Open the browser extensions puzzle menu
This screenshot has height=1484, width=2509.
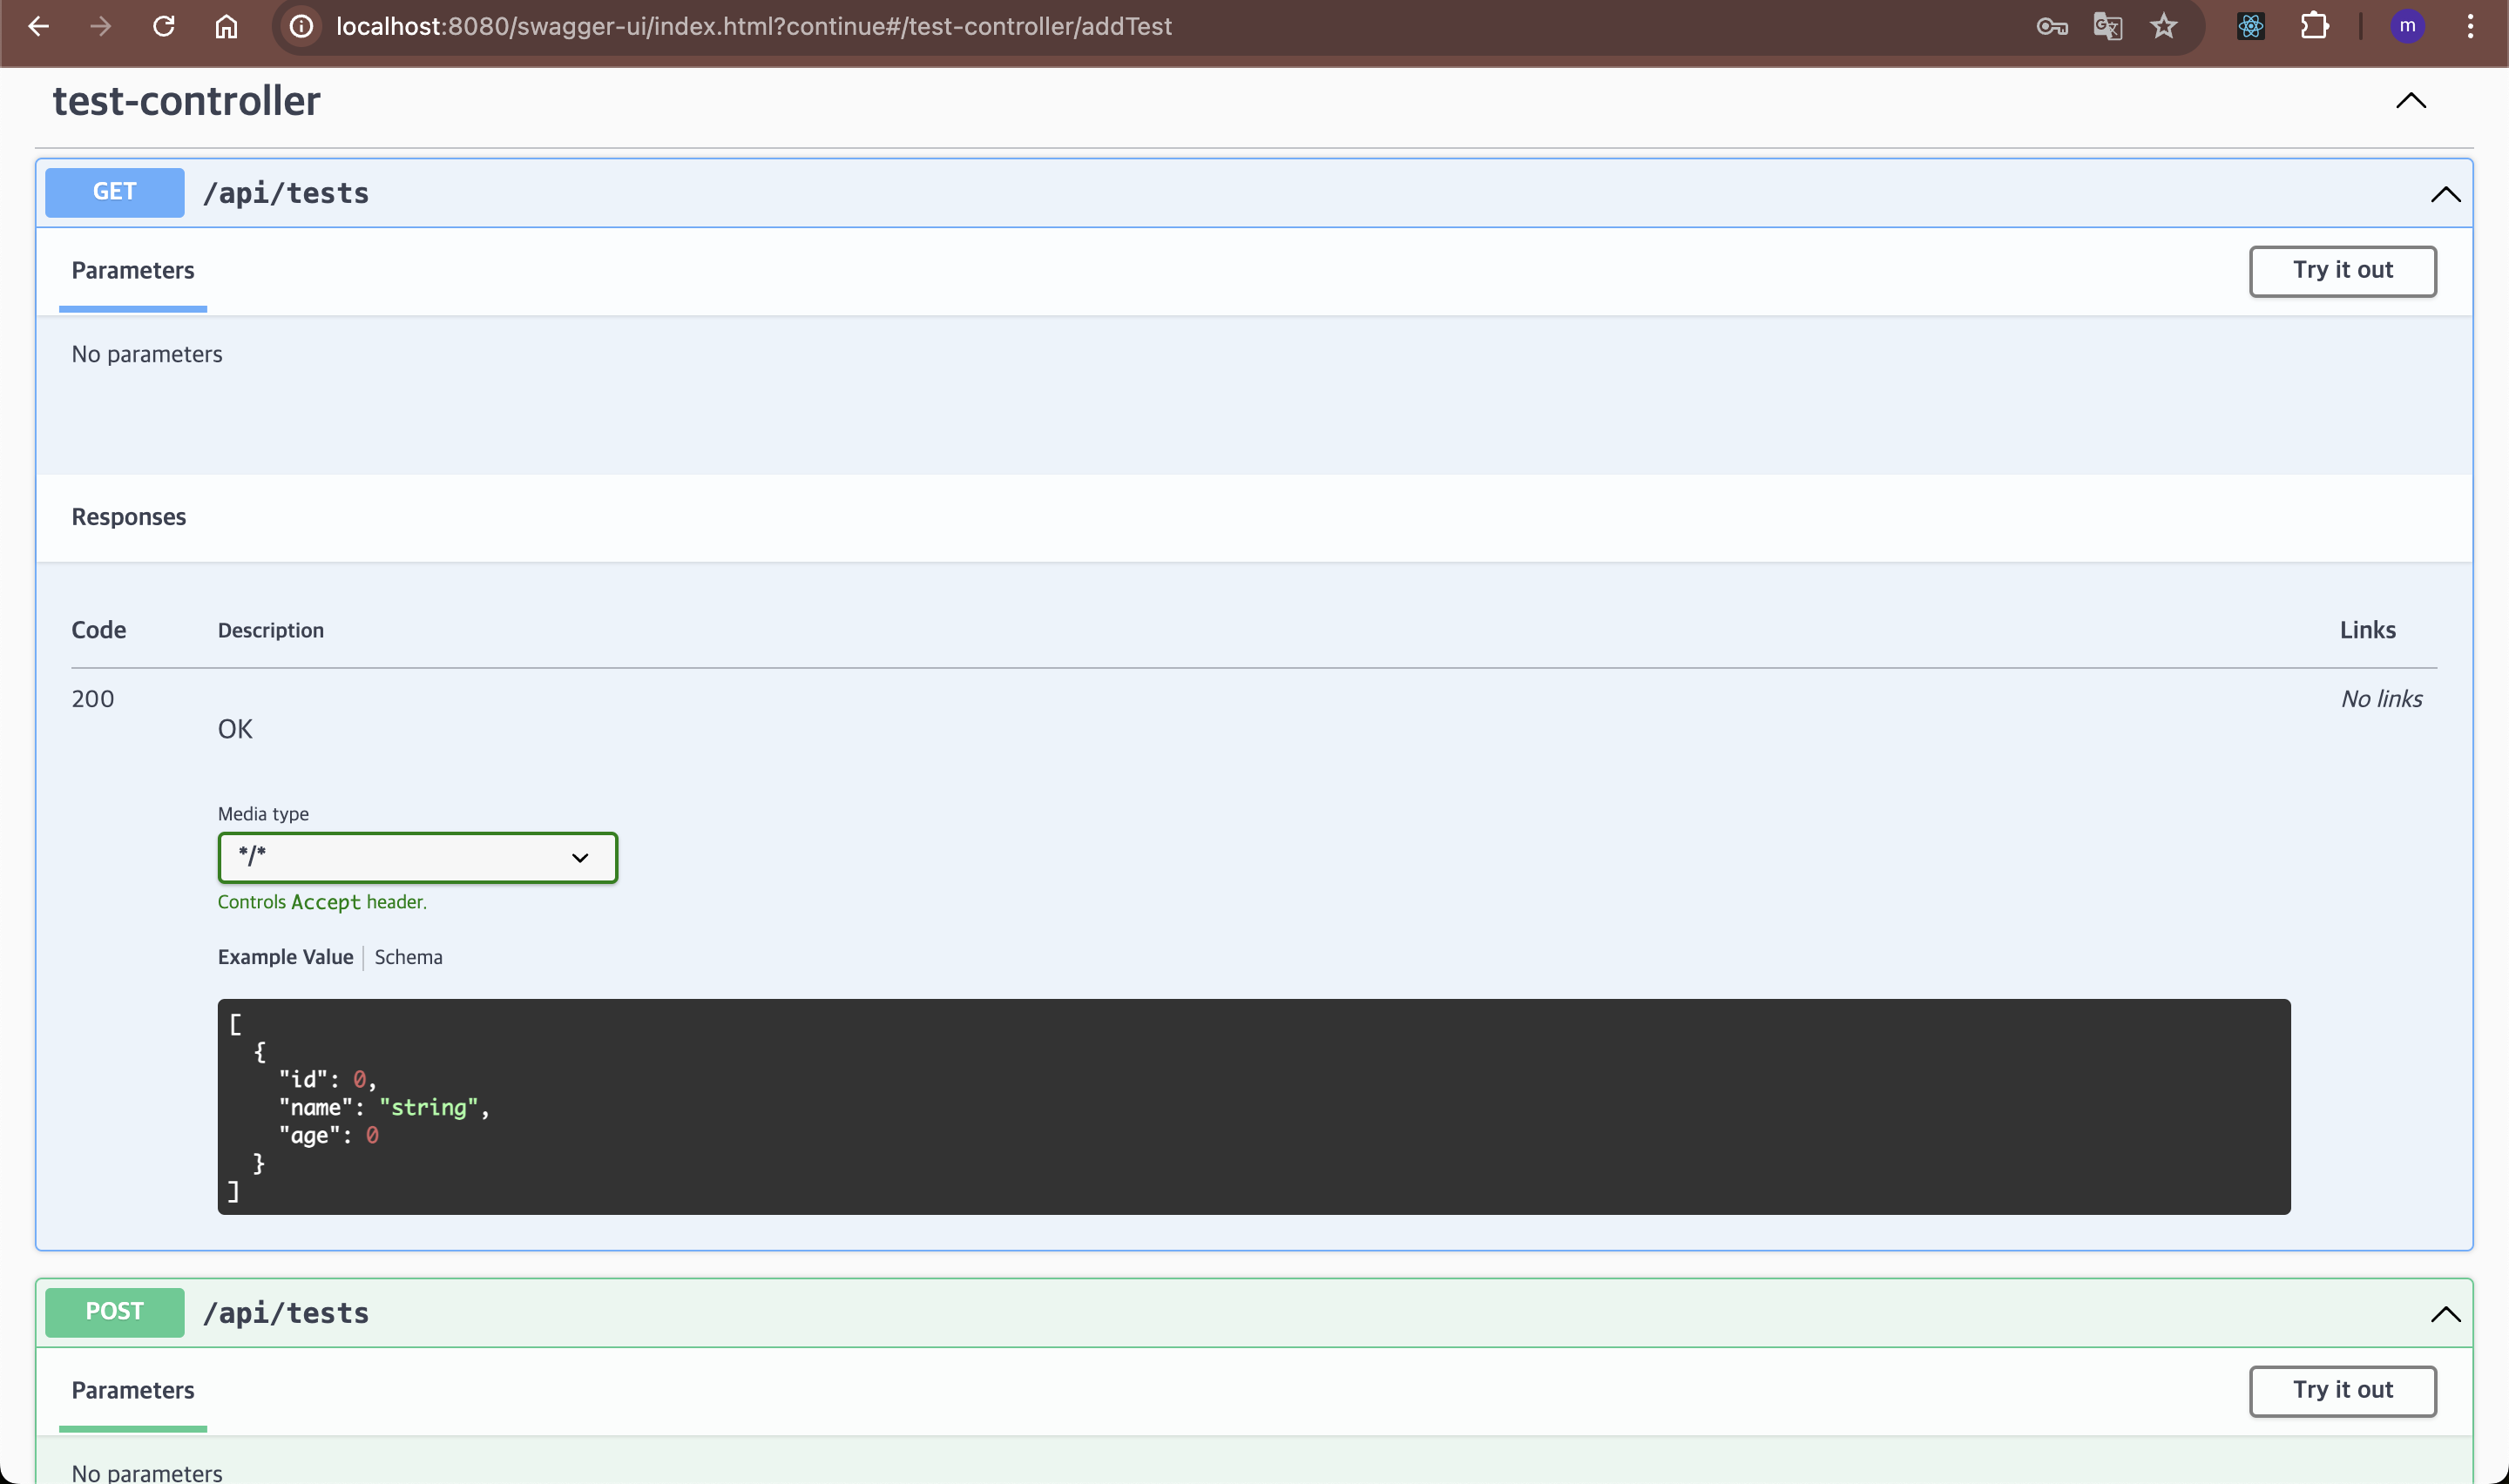pyautogui.click(x=2314, y=26)
